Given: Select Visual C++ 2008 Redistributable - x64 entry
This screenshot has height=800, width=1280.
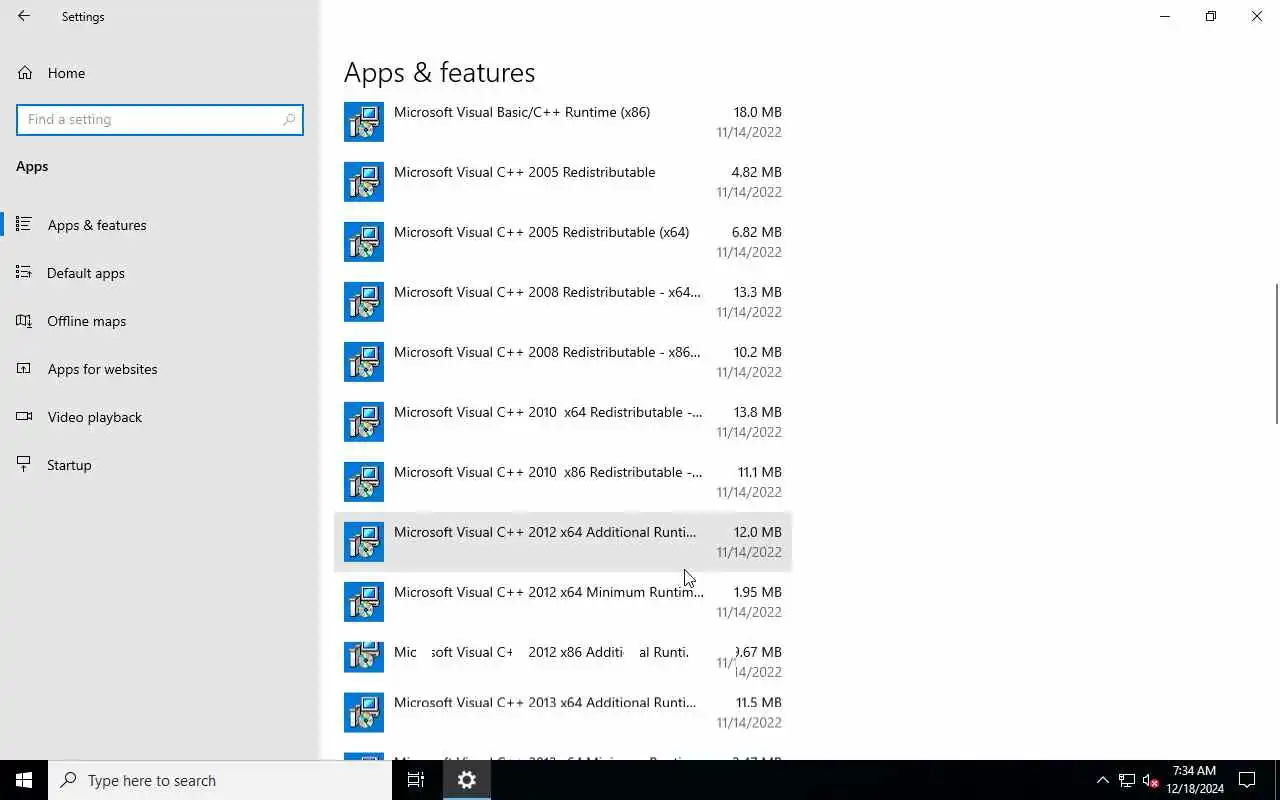Looking at the screenshot, I should (x=563, y=302).
